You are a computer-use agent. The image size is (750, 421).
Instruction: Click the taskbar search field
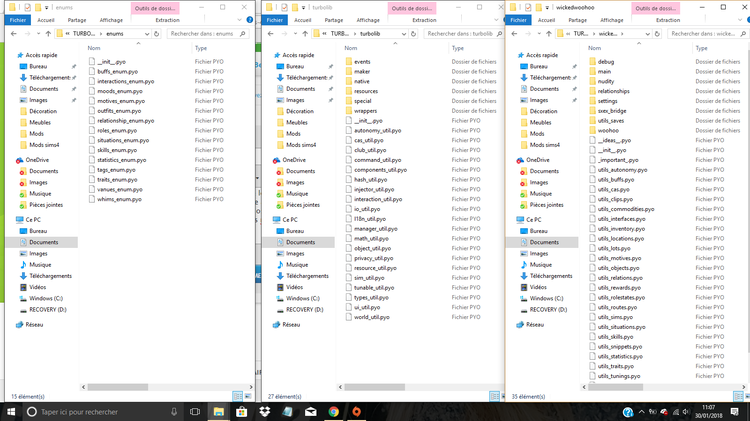pyautogui.click(x=103, y=411)
